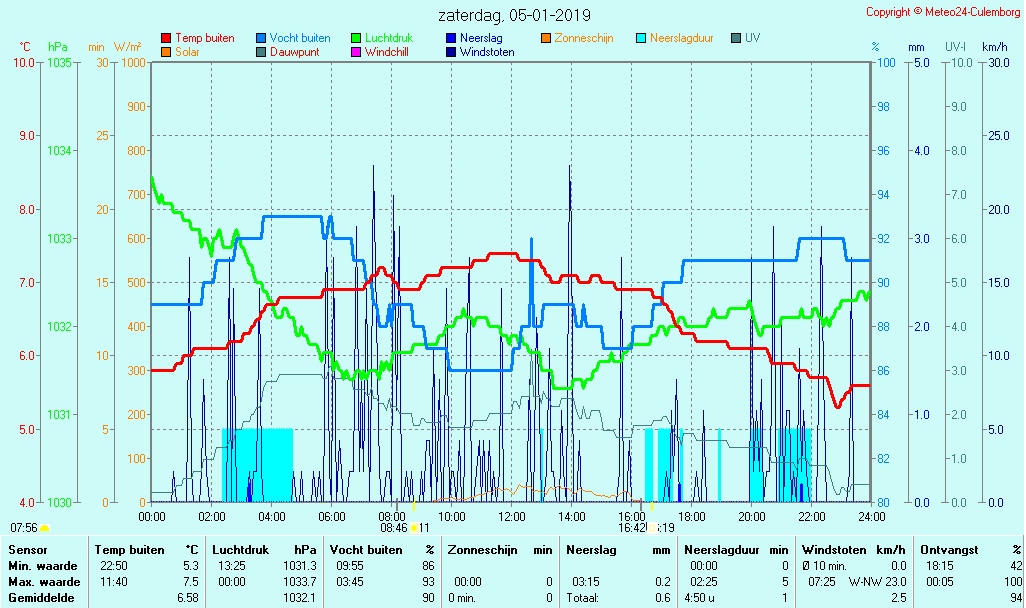Click the orange Solar legend square

pyautogui.click(x=166, y=52)
